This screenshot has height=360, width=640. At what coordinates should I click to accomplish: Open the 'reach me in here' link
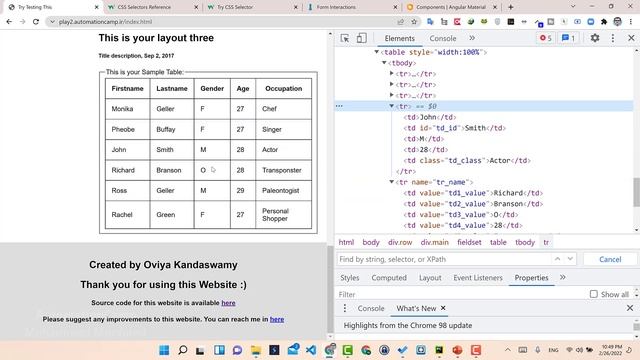[277, 319]
